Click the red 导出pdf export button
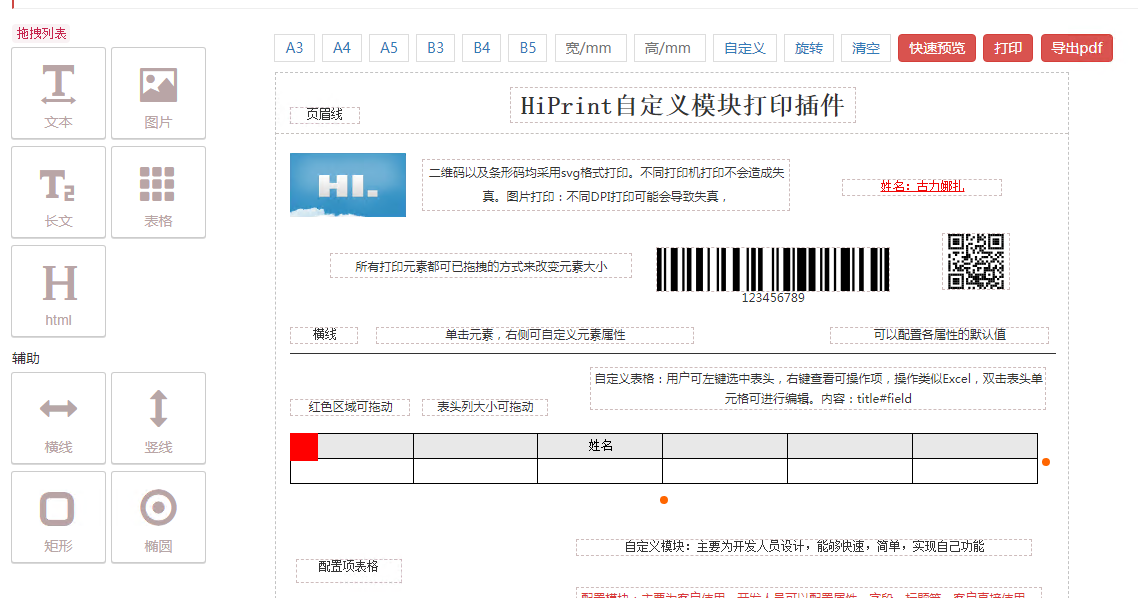The width and height of the screenshot is (1138, 598). point(1077,48)
